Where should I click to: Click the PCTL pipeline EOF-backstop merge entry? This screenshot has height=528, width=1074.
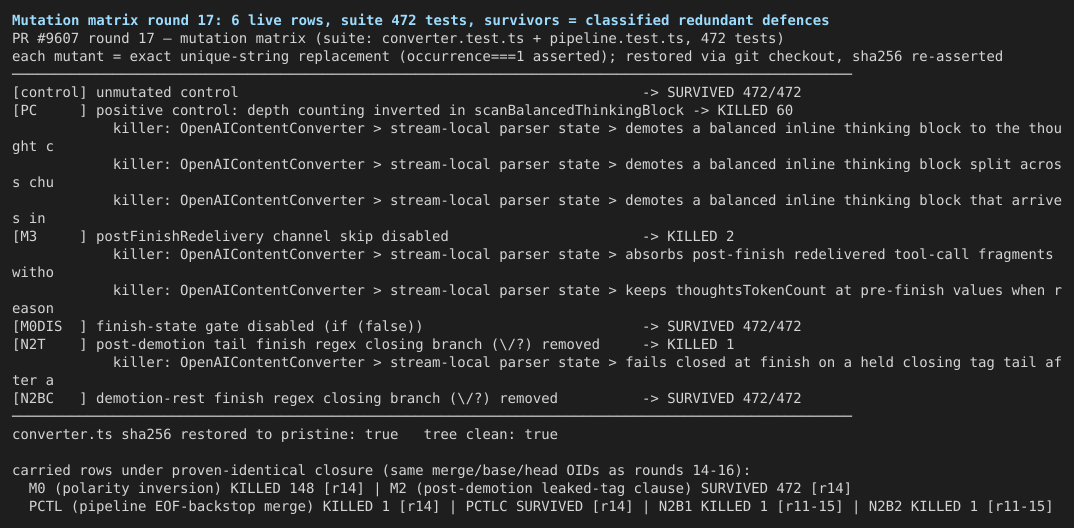239,507
